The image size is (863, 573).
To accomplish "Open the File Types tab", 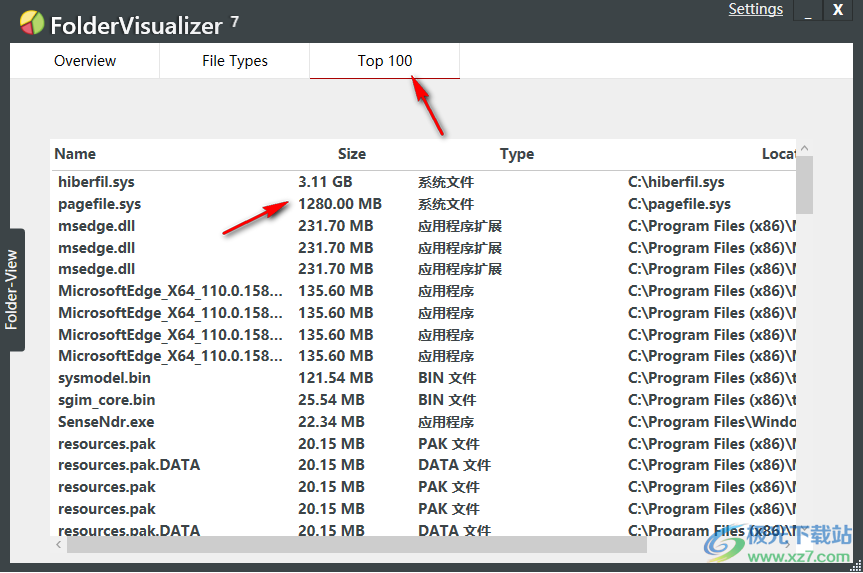I will 235,61.
